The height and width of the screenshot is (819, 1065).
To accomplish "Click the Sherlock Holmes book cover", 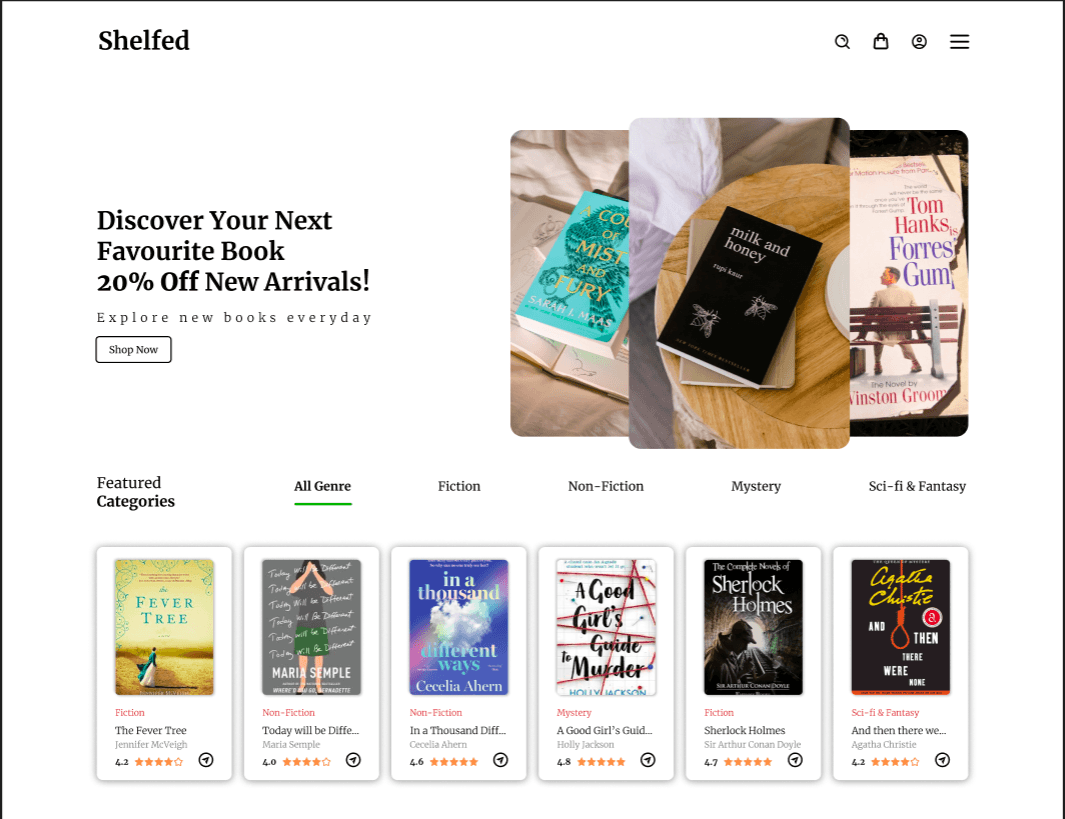I will point(753,627).
